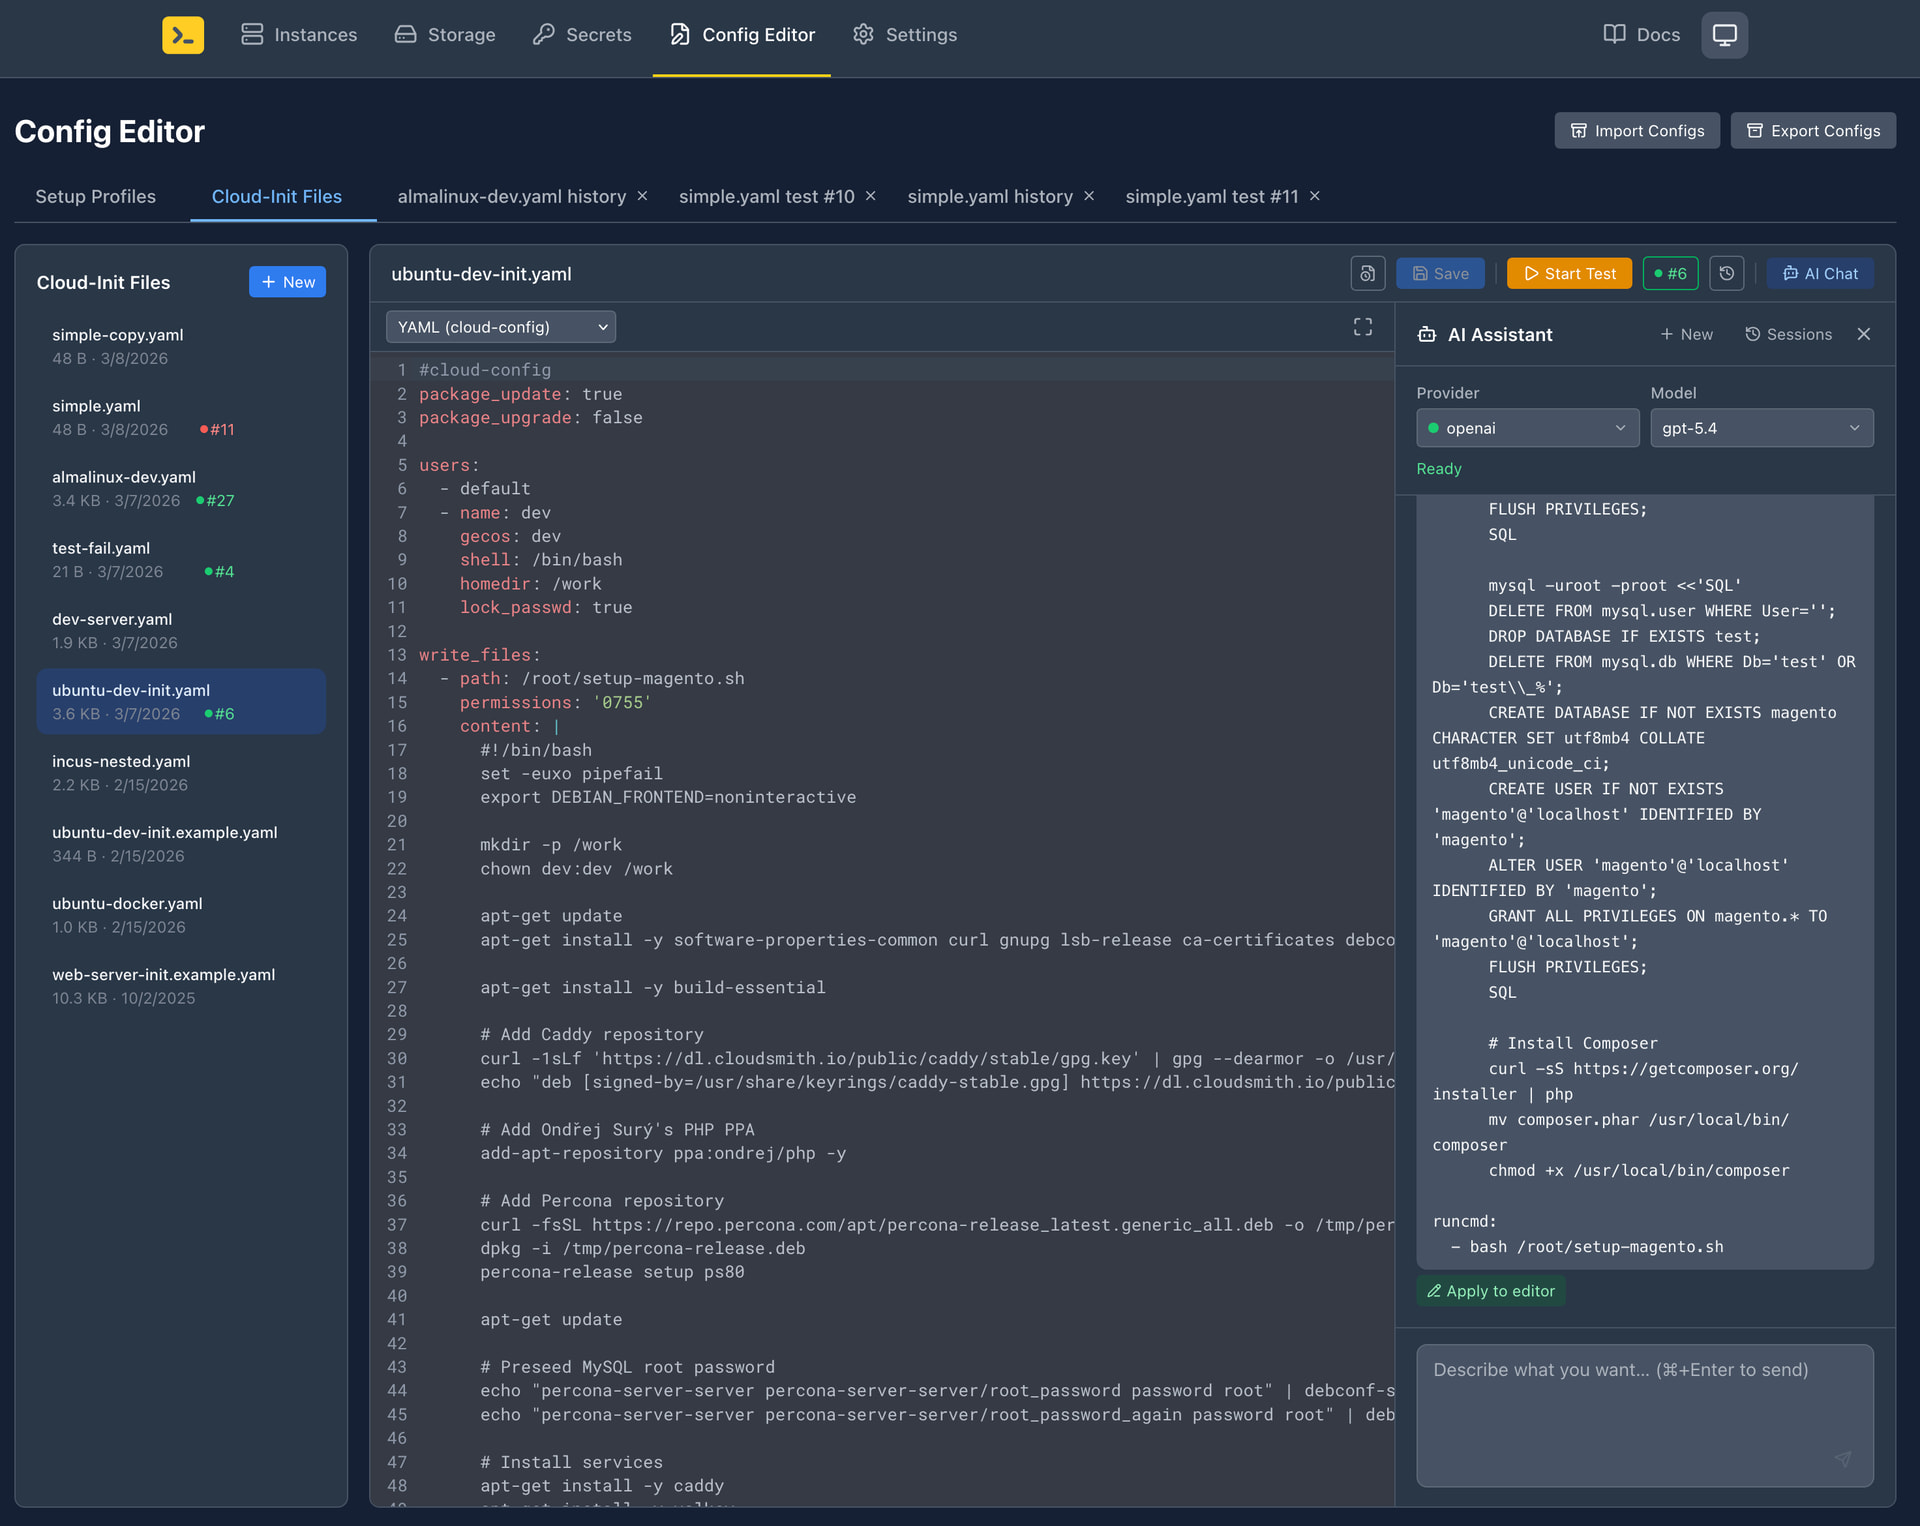Viewport: 1920px width, 1526px height.
Task: Open YAML (cloud-config) language dropdown
Action: coord(501,327)
